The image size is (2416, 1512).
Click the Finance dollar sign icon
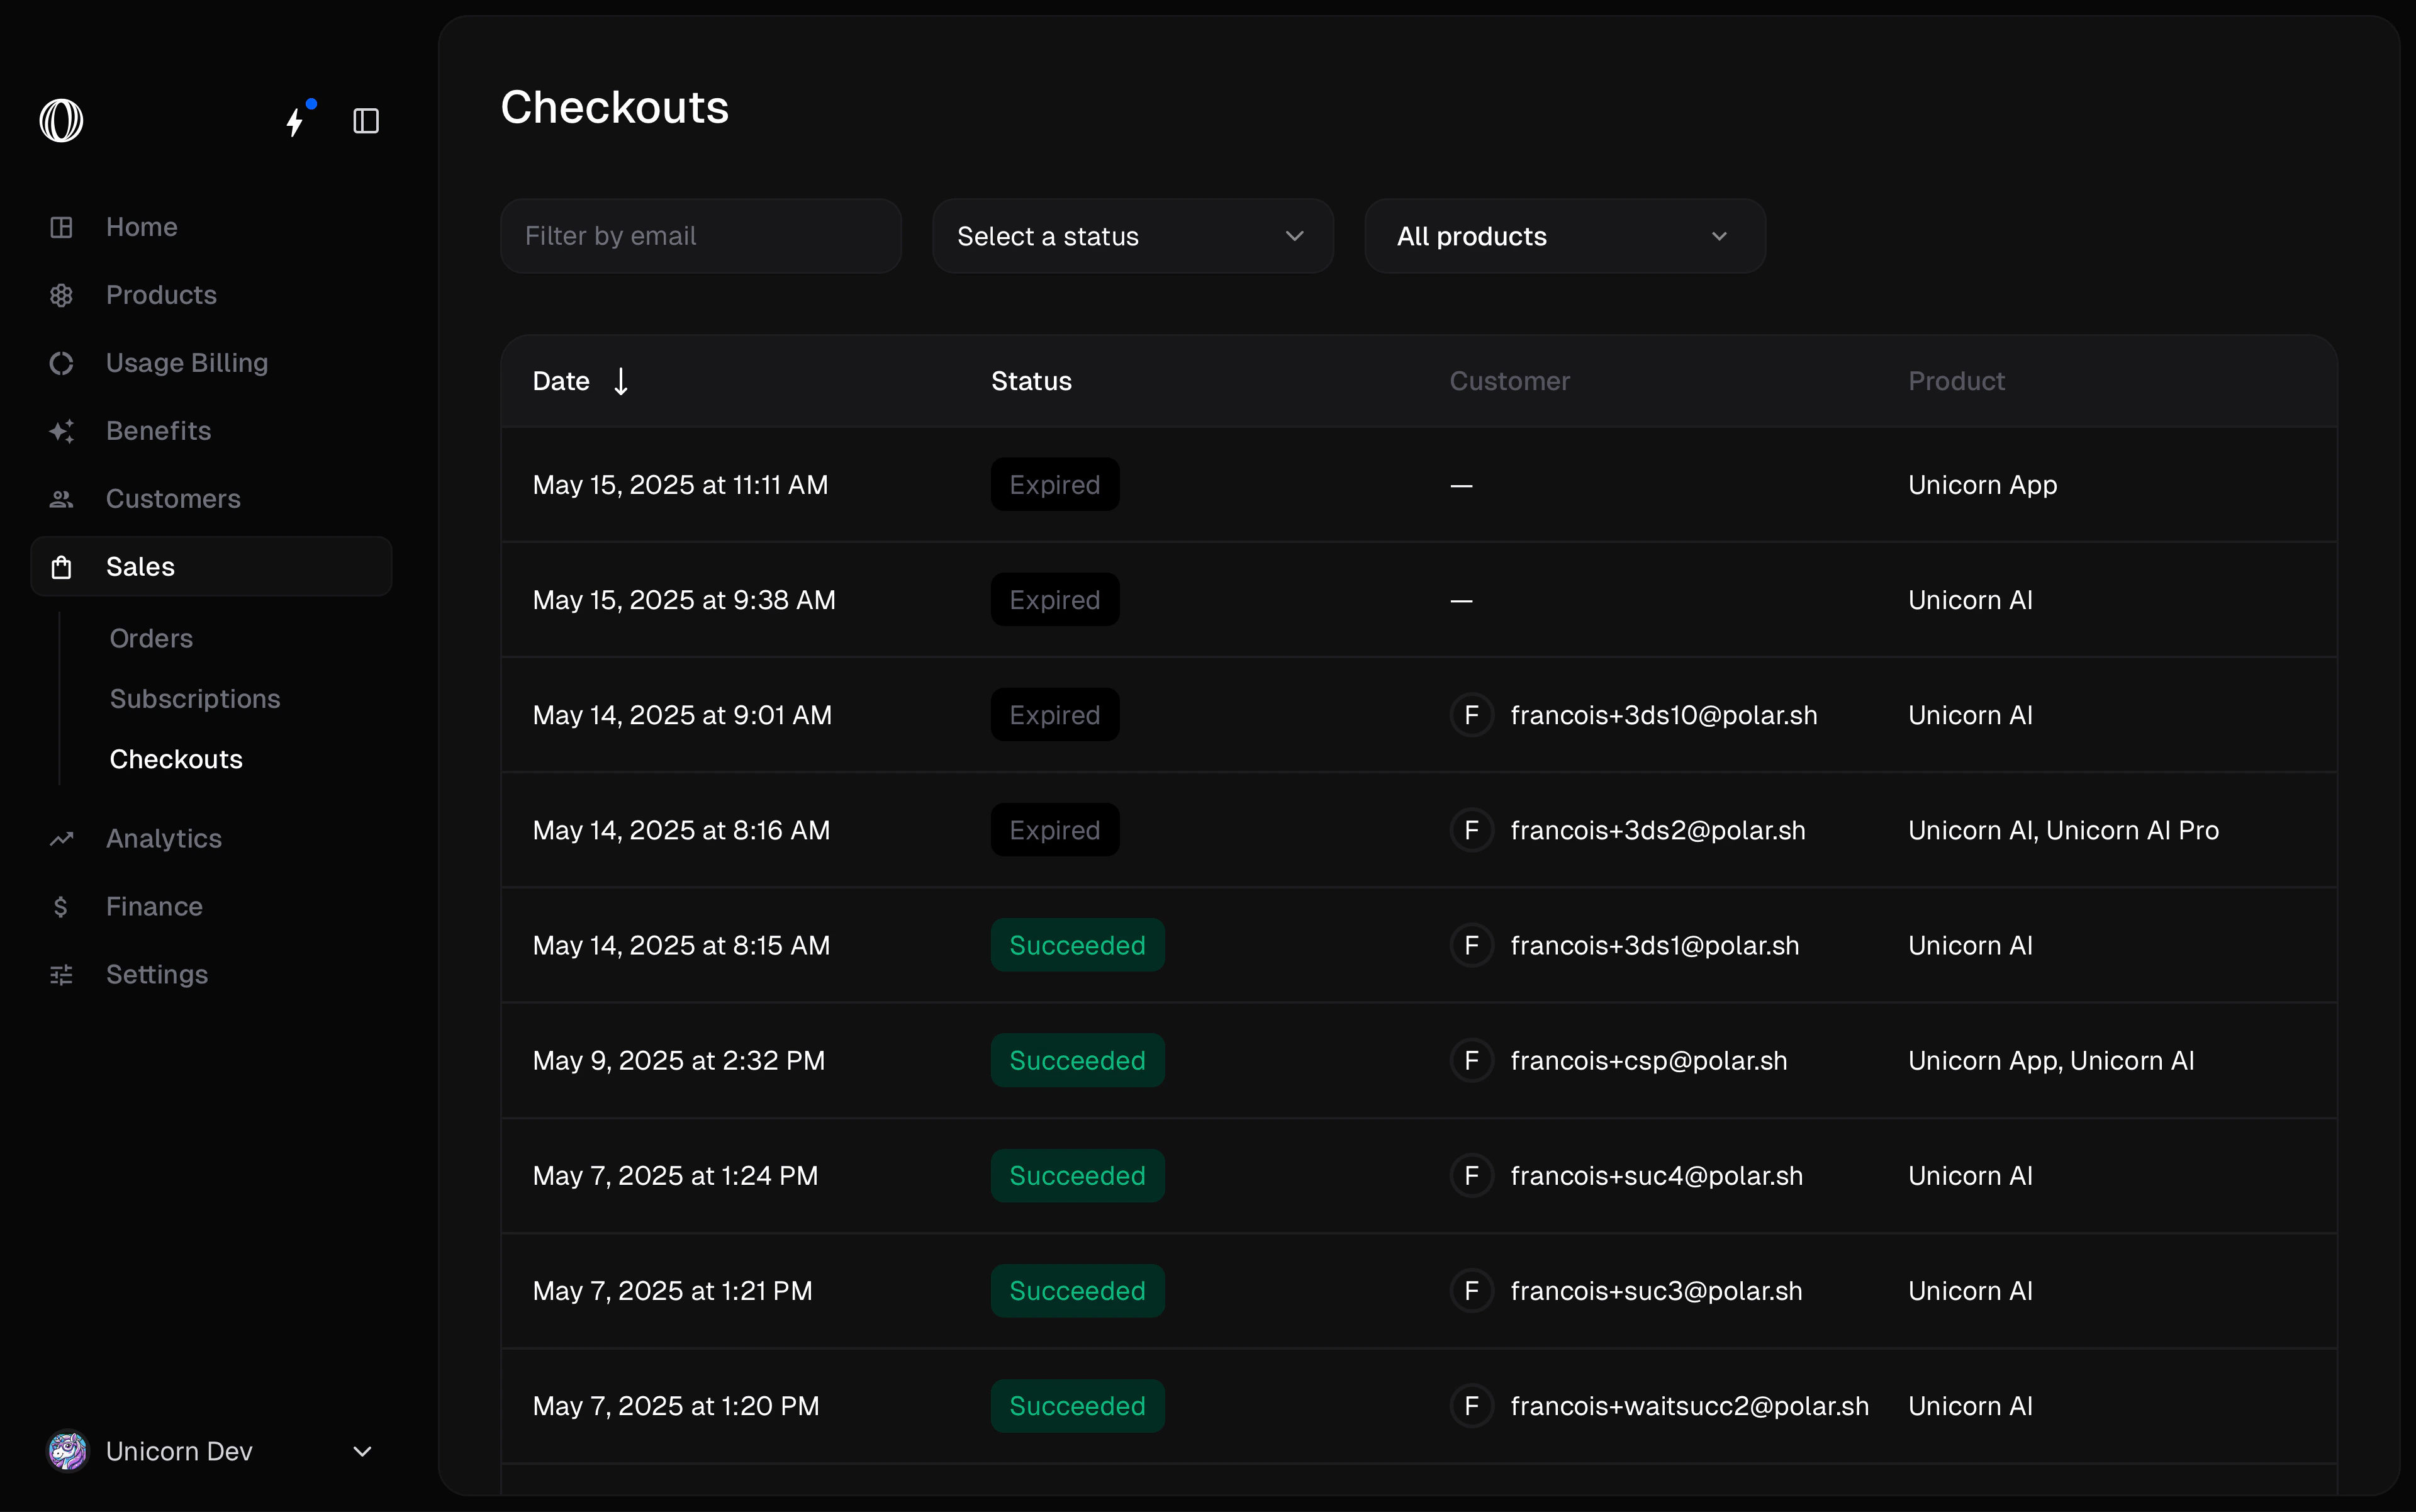(61, 906)
